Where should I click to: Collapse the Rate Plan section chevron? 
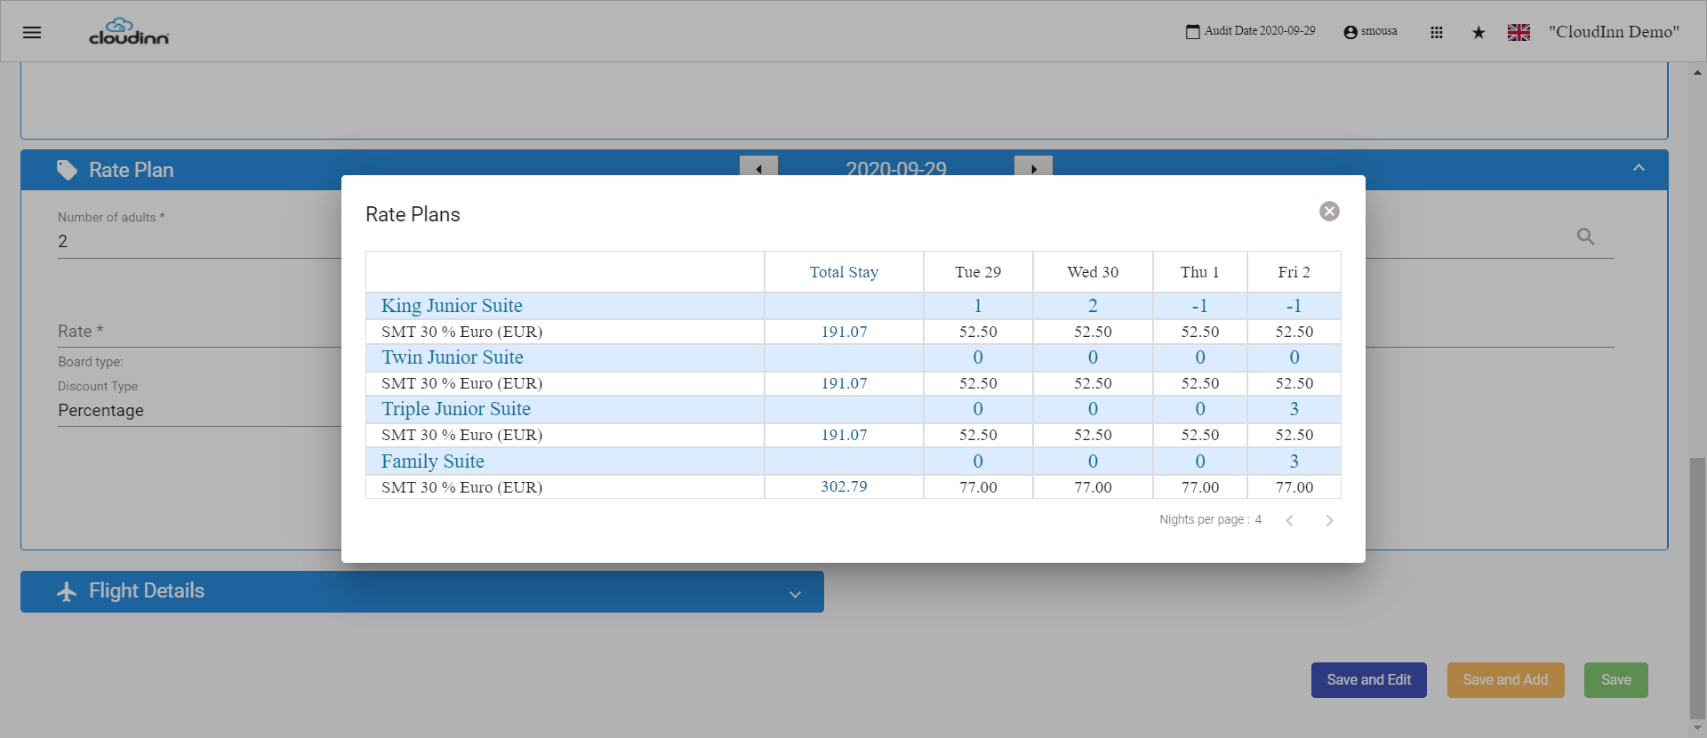pos(1638,168)
